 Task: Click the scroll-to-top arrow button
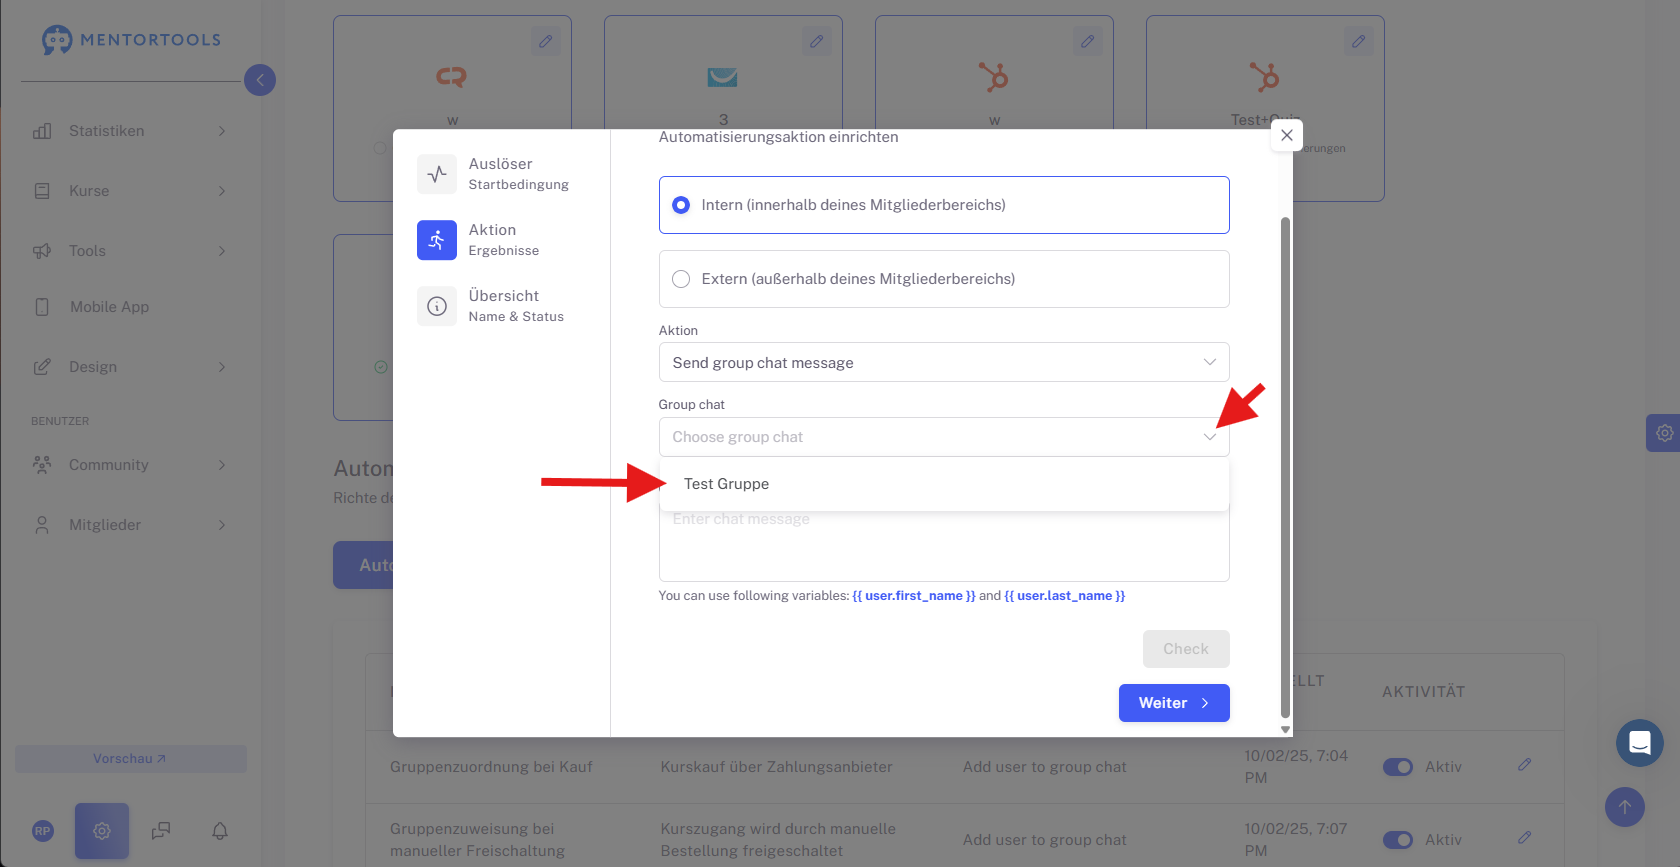1625,807
